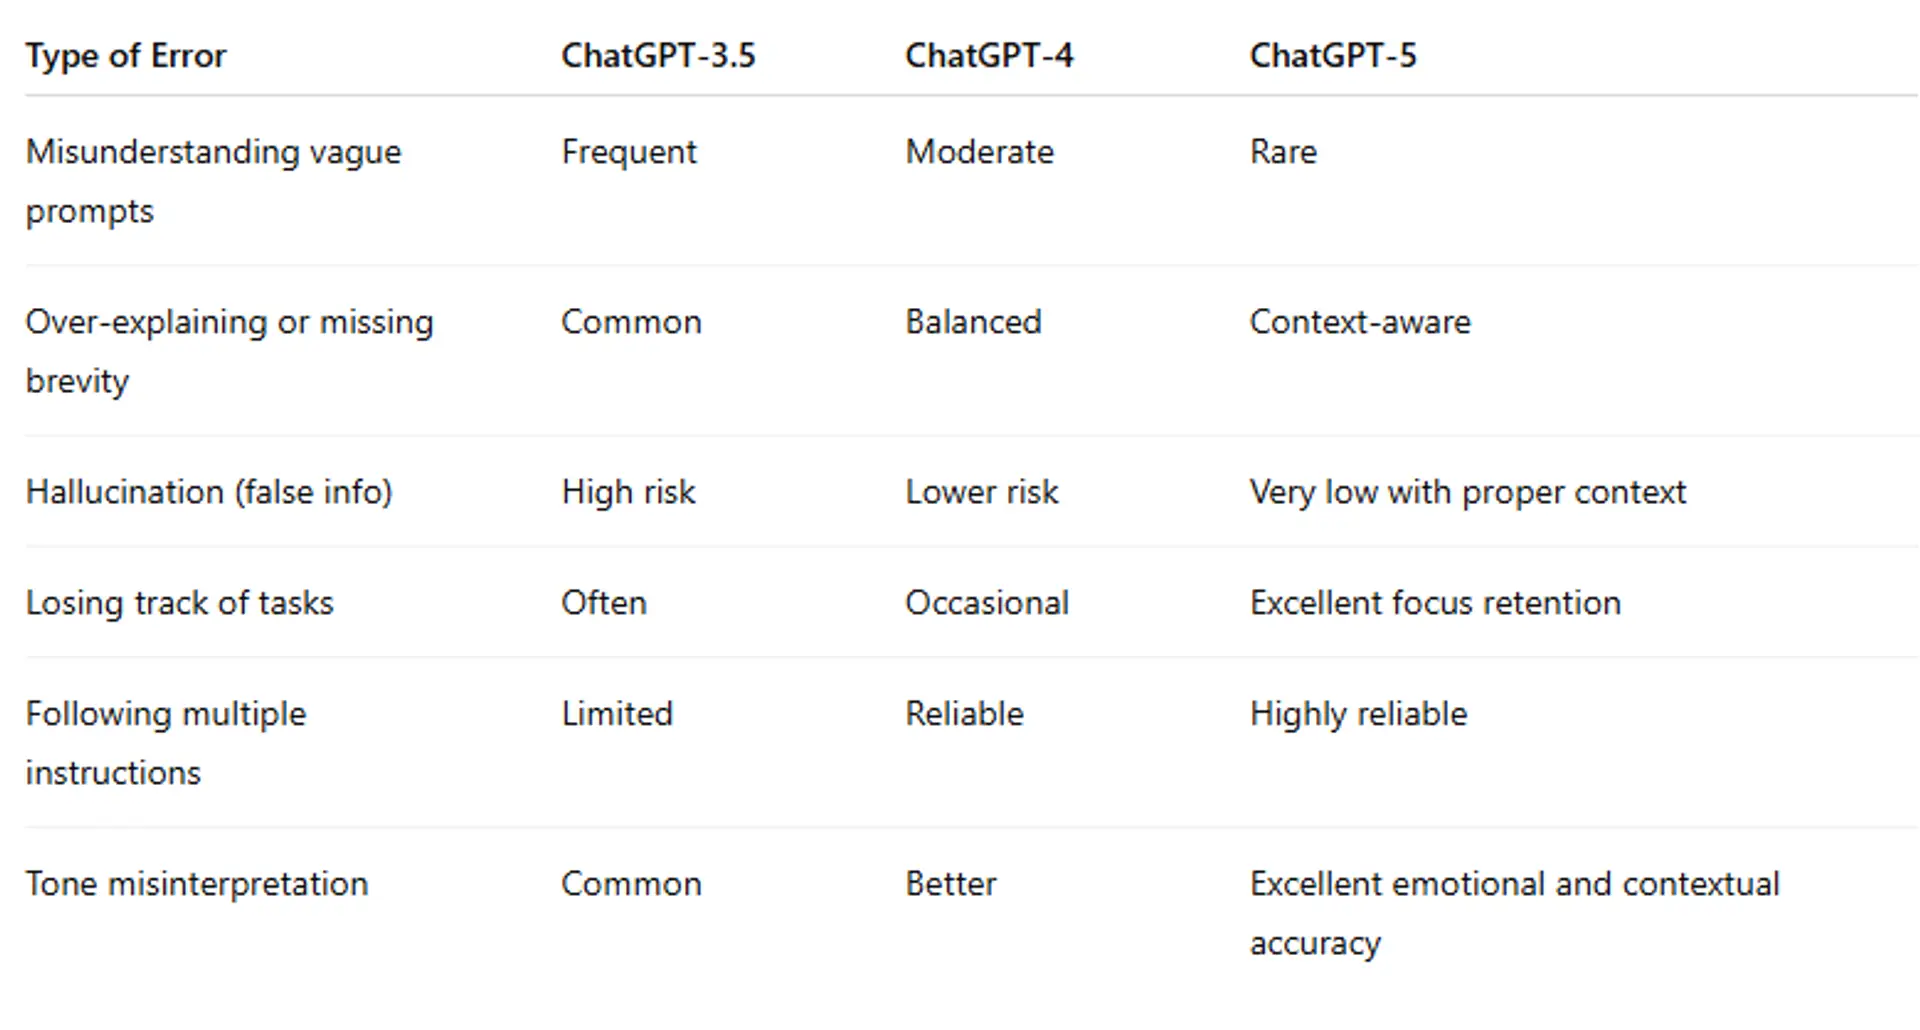Select the ChatGPT-4 column header

tap(989, 56)
